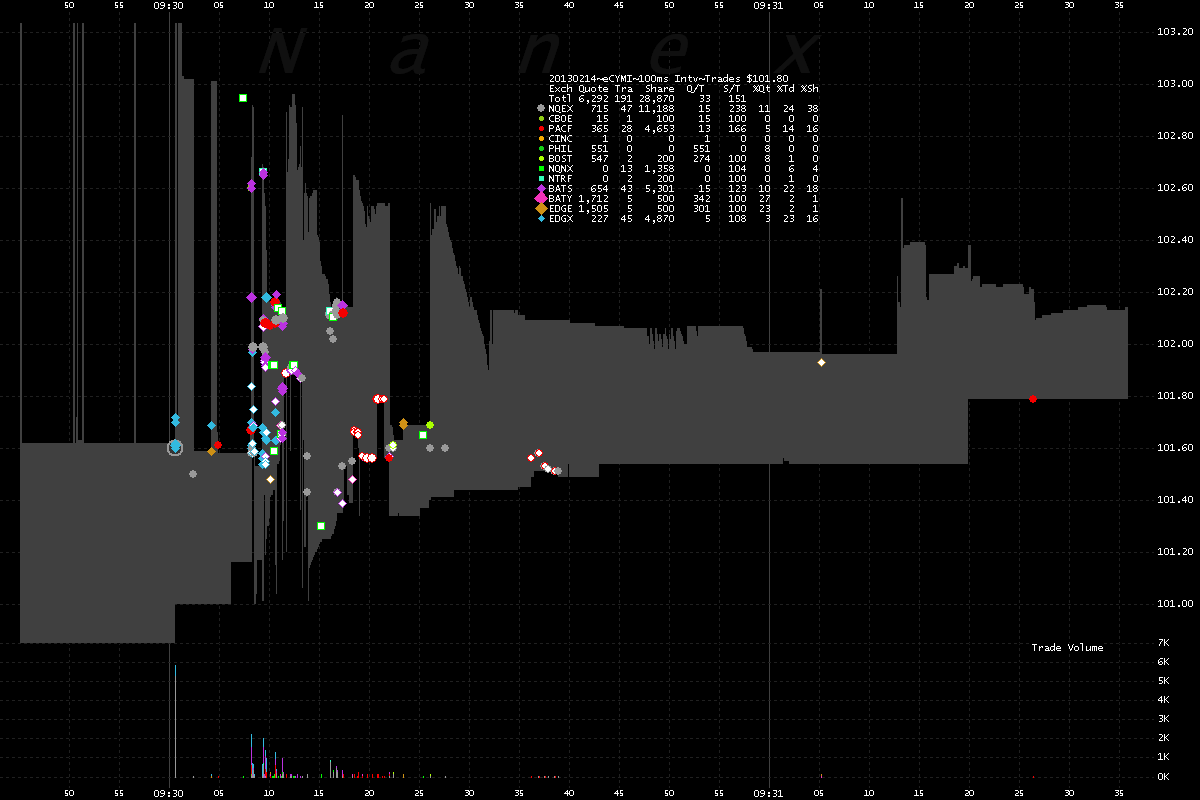Click total share value 28,870
This screenshot has width=1200, height=800.
(x=657, y=98)
